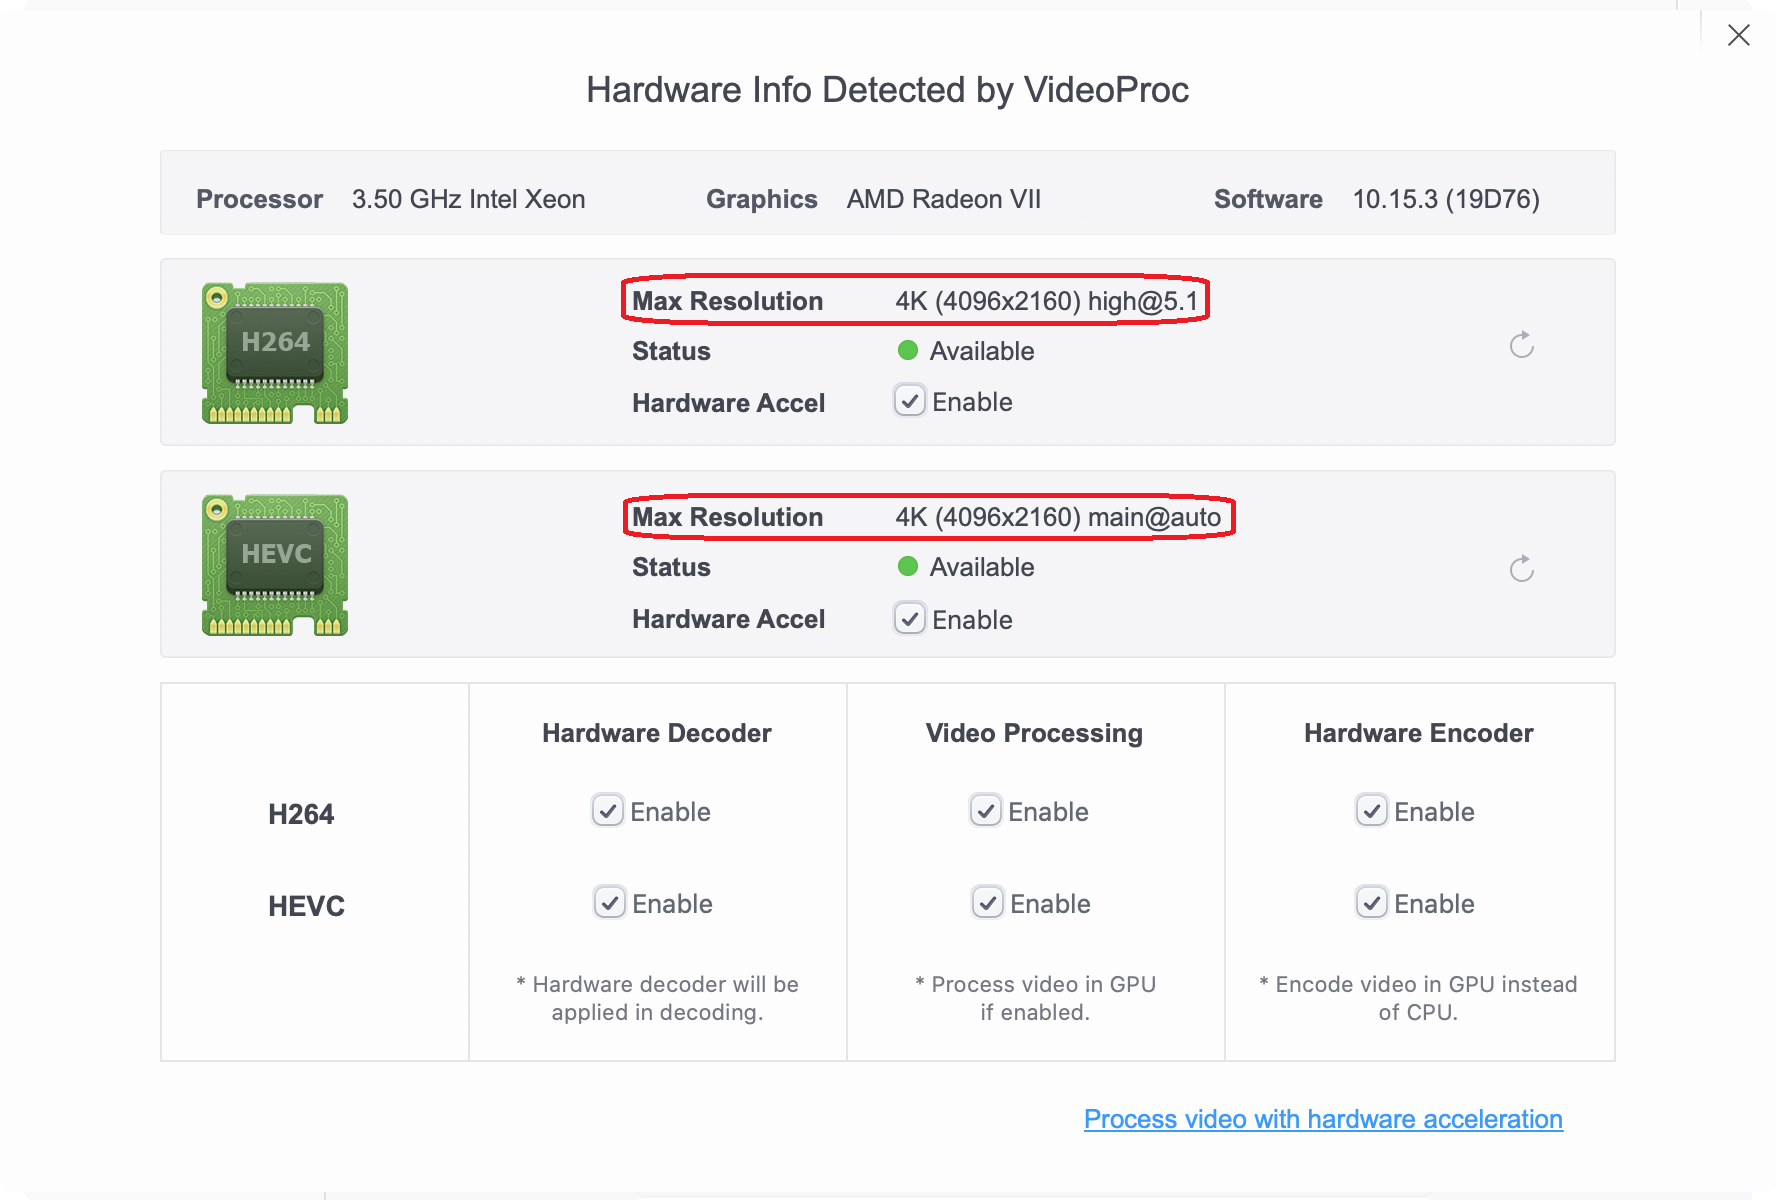Disable HEVC Hardware Decoder checkbox

[610, 902]
